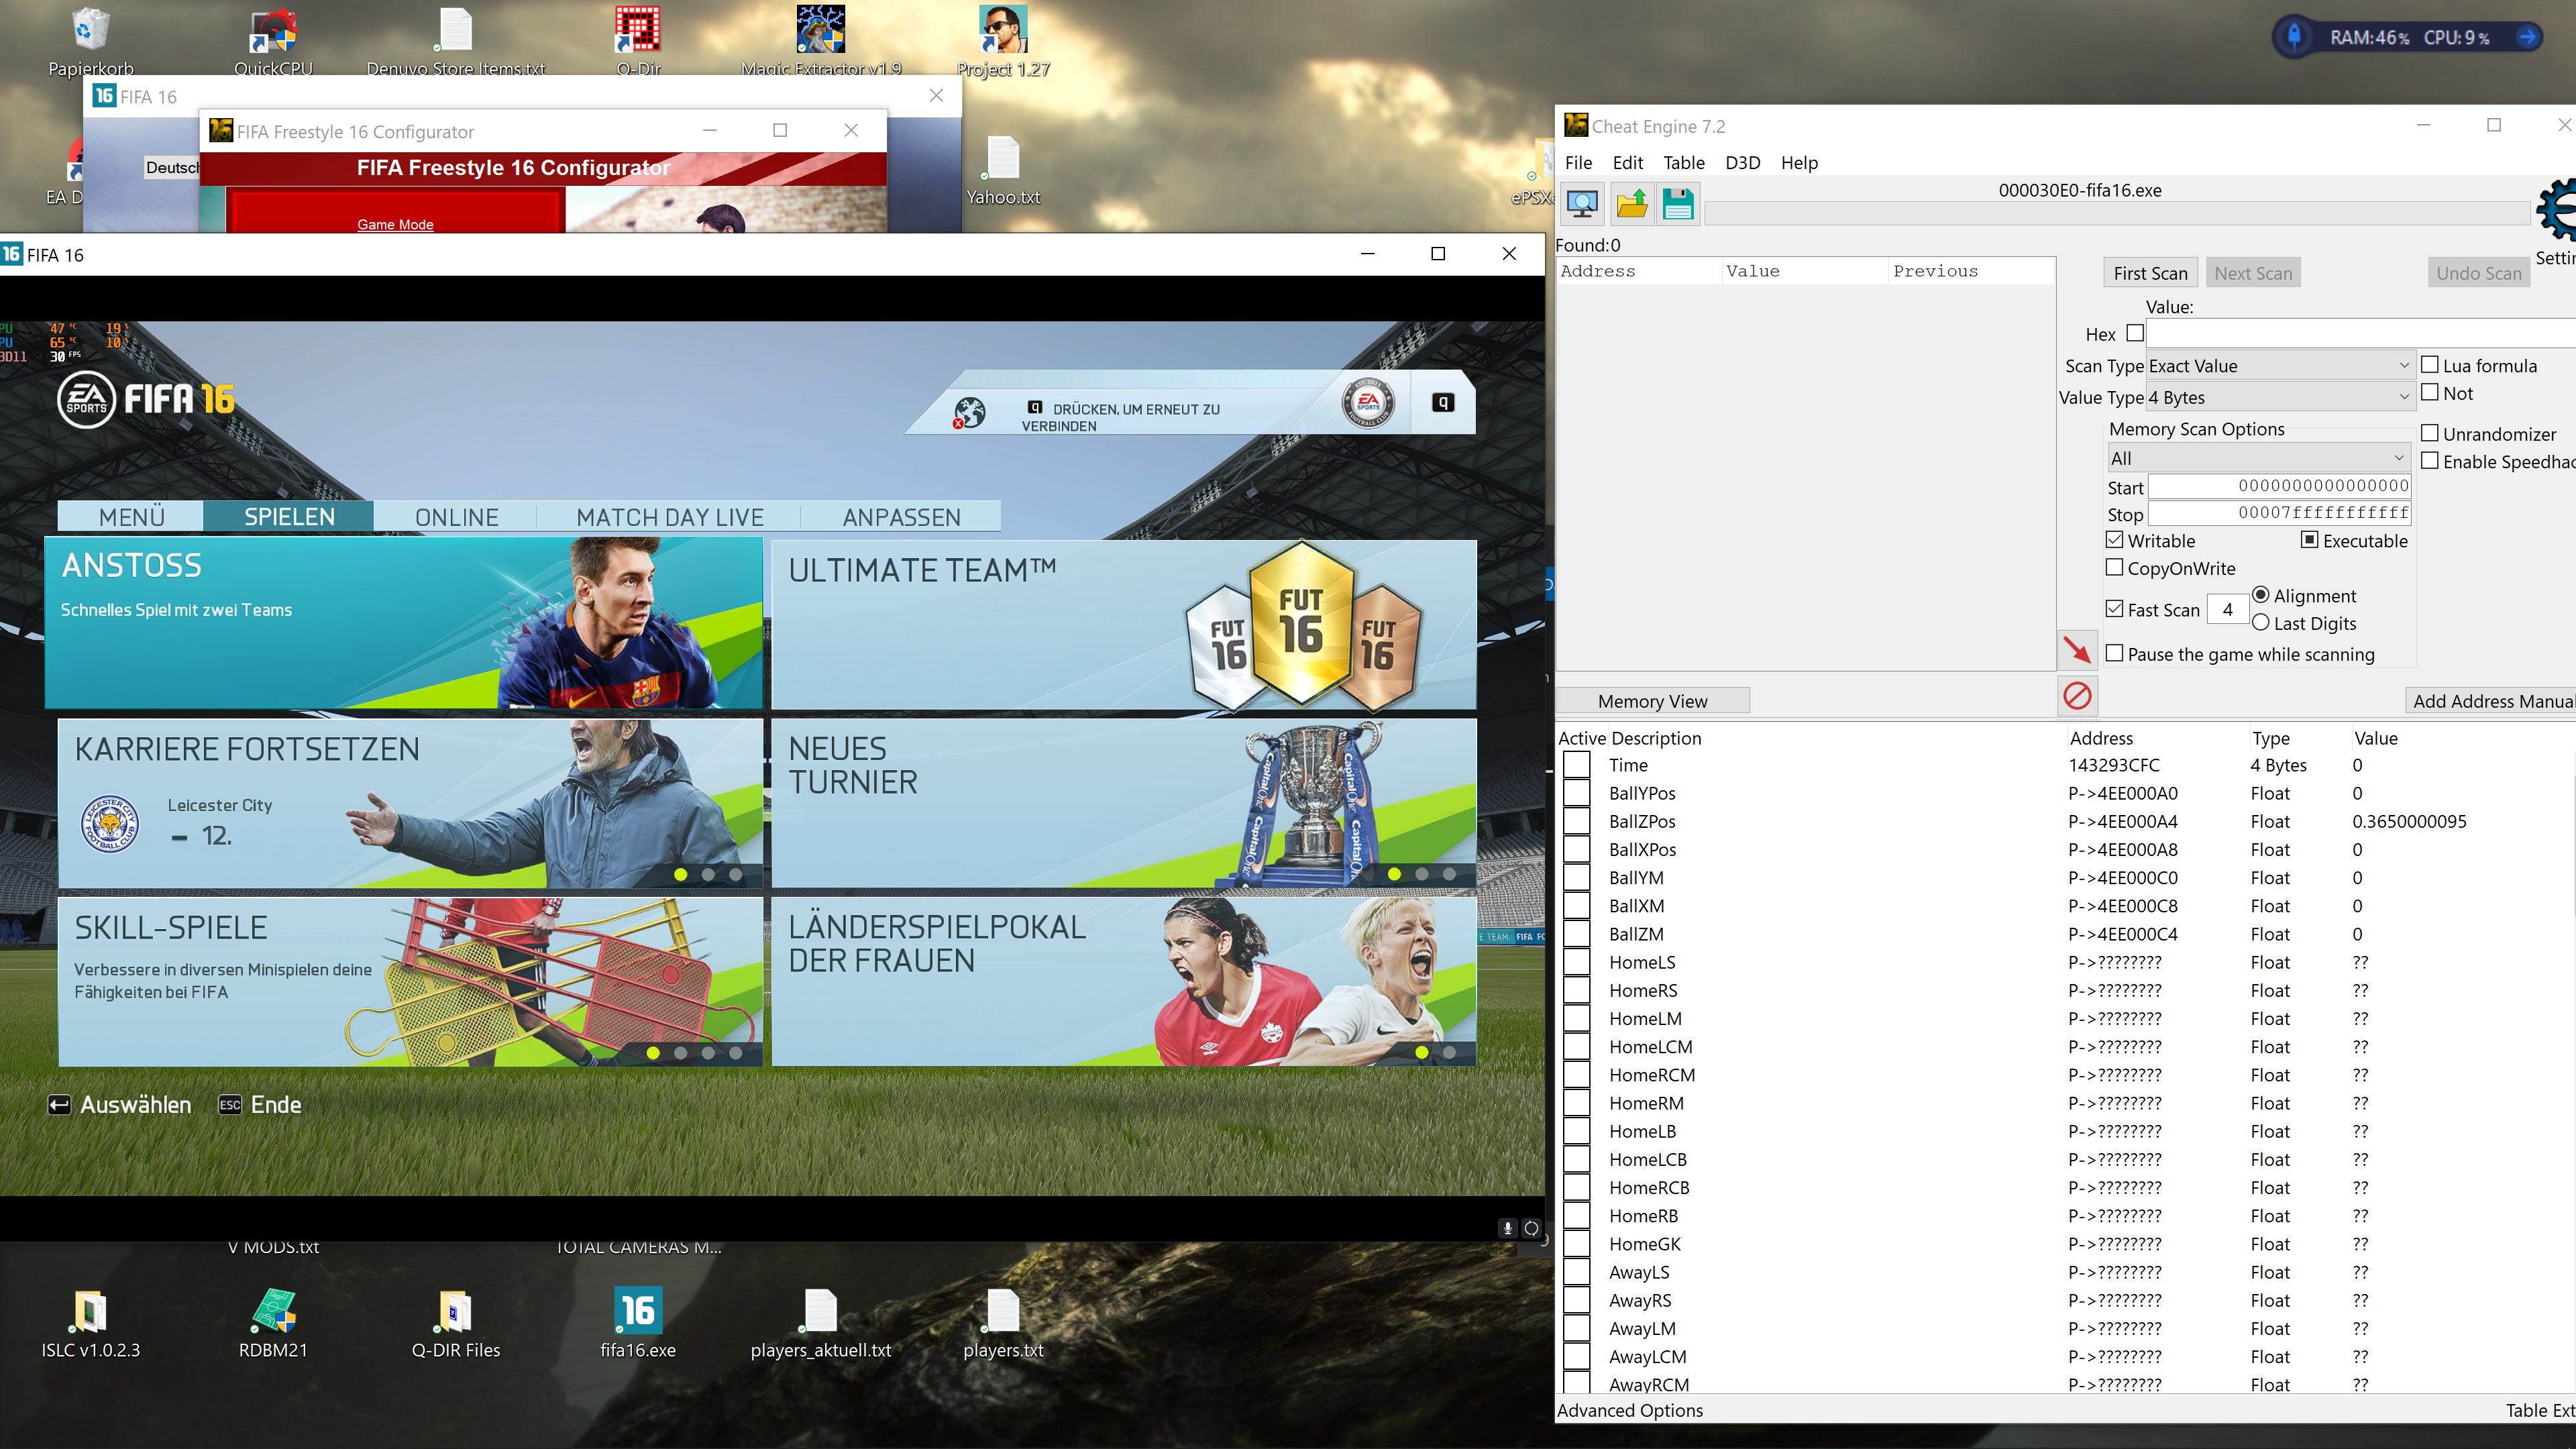
Task: Click the save table floppy icon
Action: click(1678, 204)
